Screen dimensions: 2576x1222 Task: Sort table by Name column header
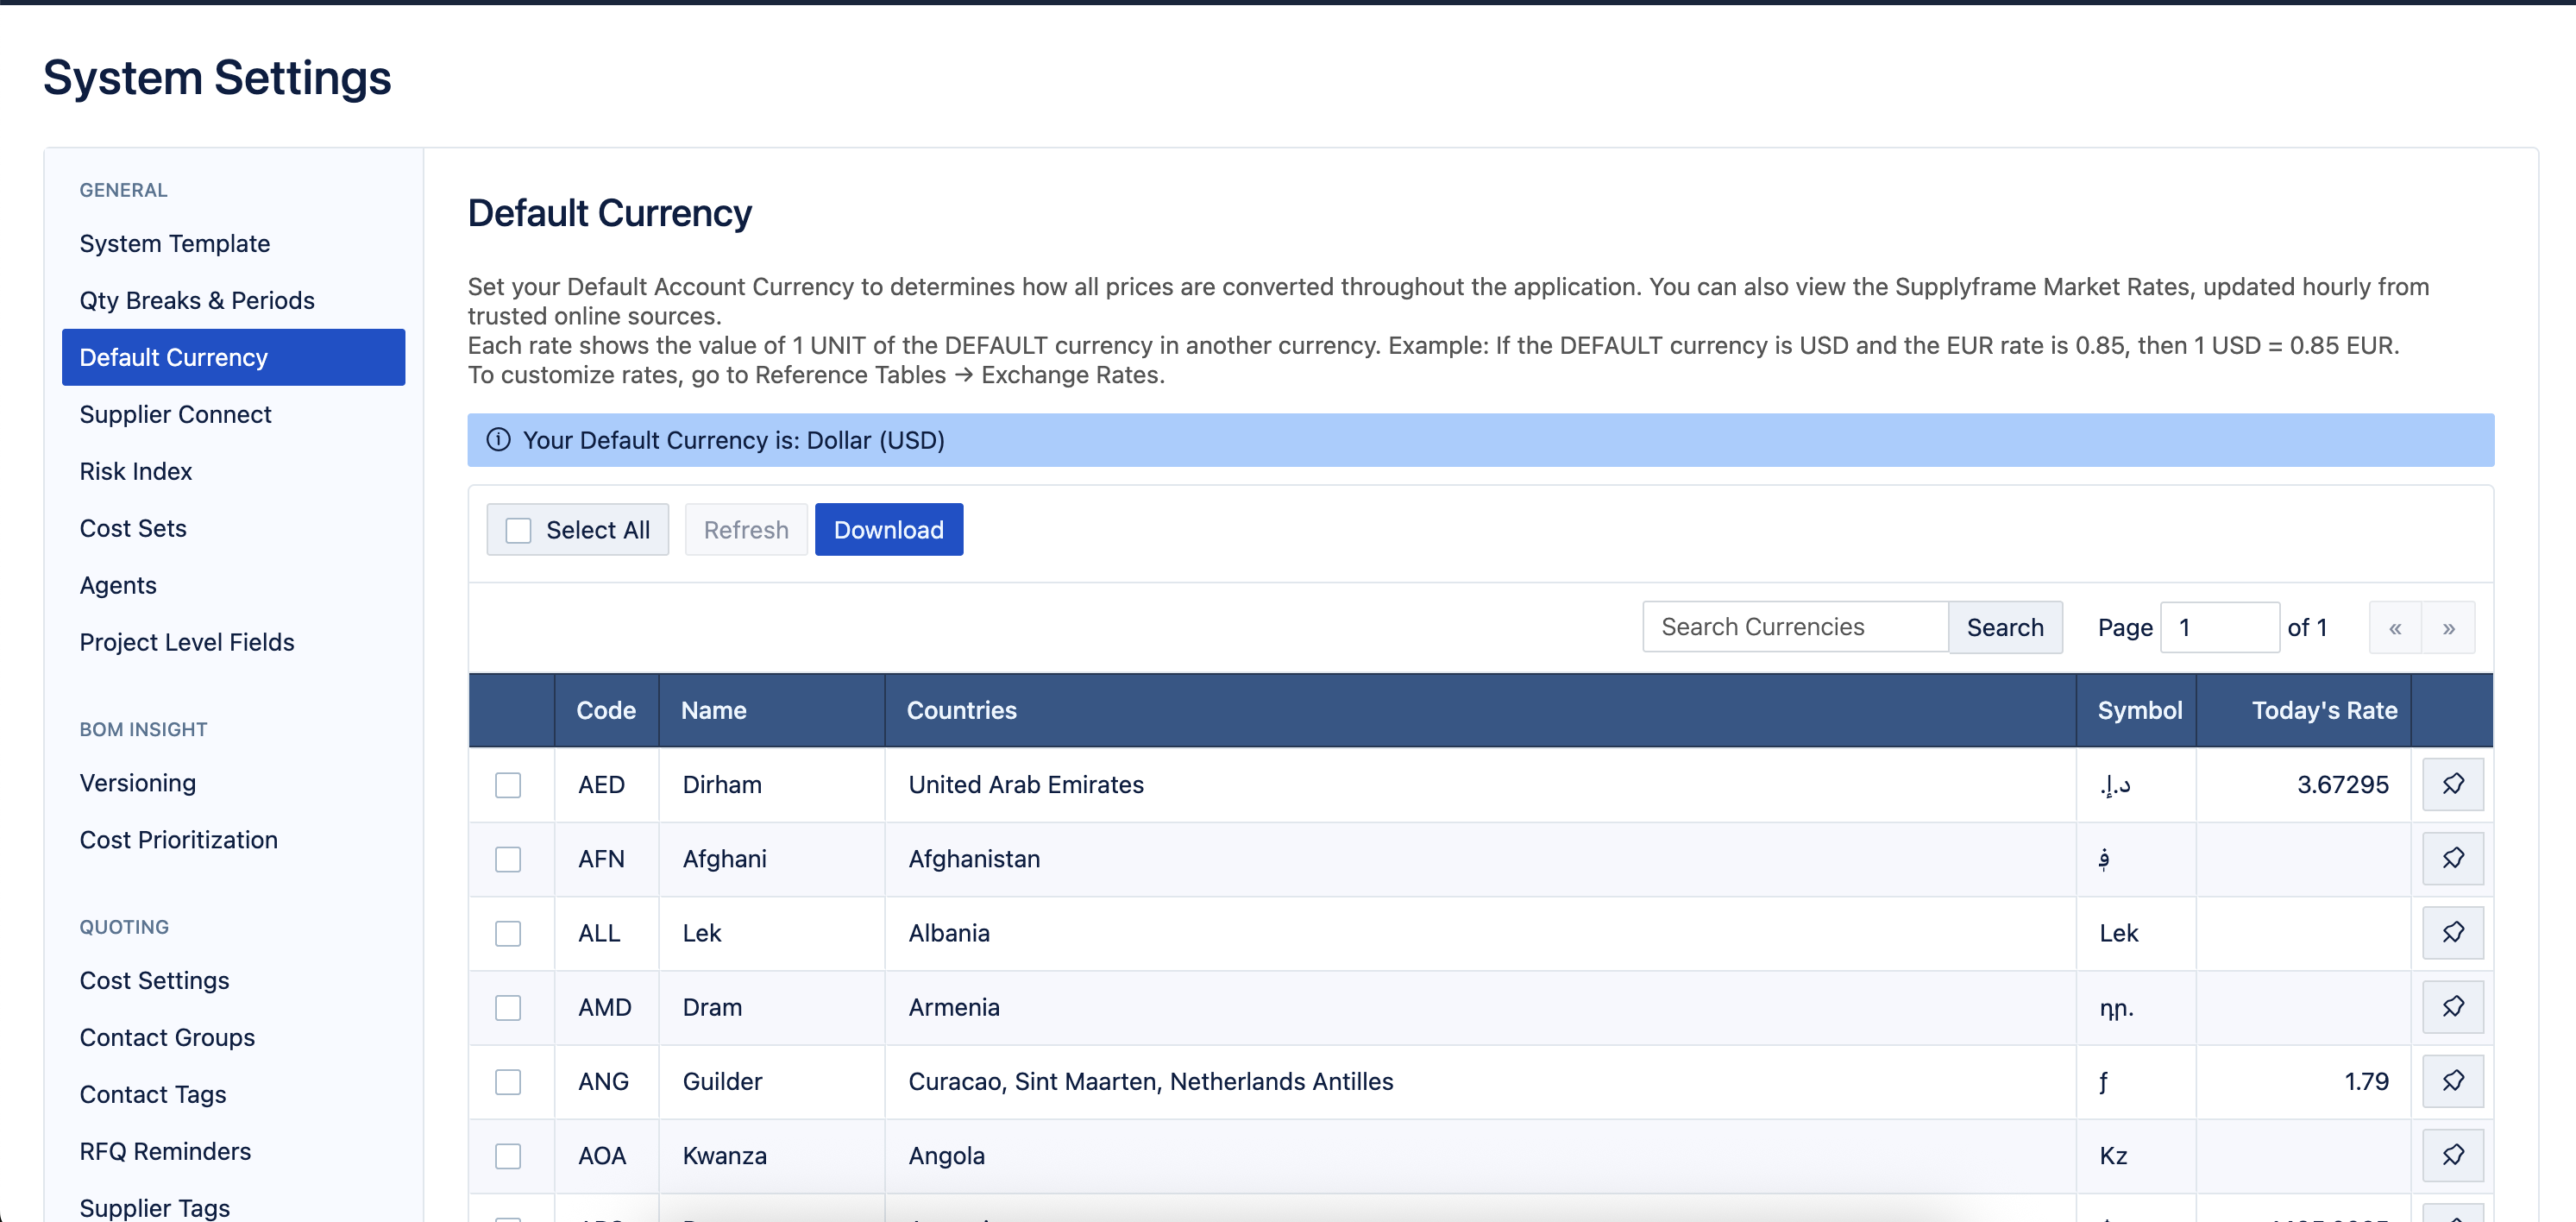[x=771, y=710]
